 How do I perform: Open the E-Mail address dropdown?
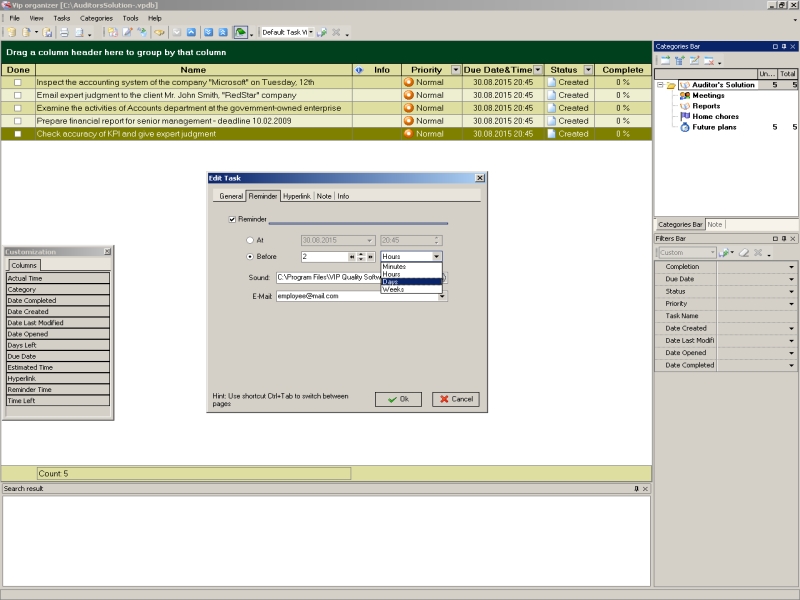[442, 296]
